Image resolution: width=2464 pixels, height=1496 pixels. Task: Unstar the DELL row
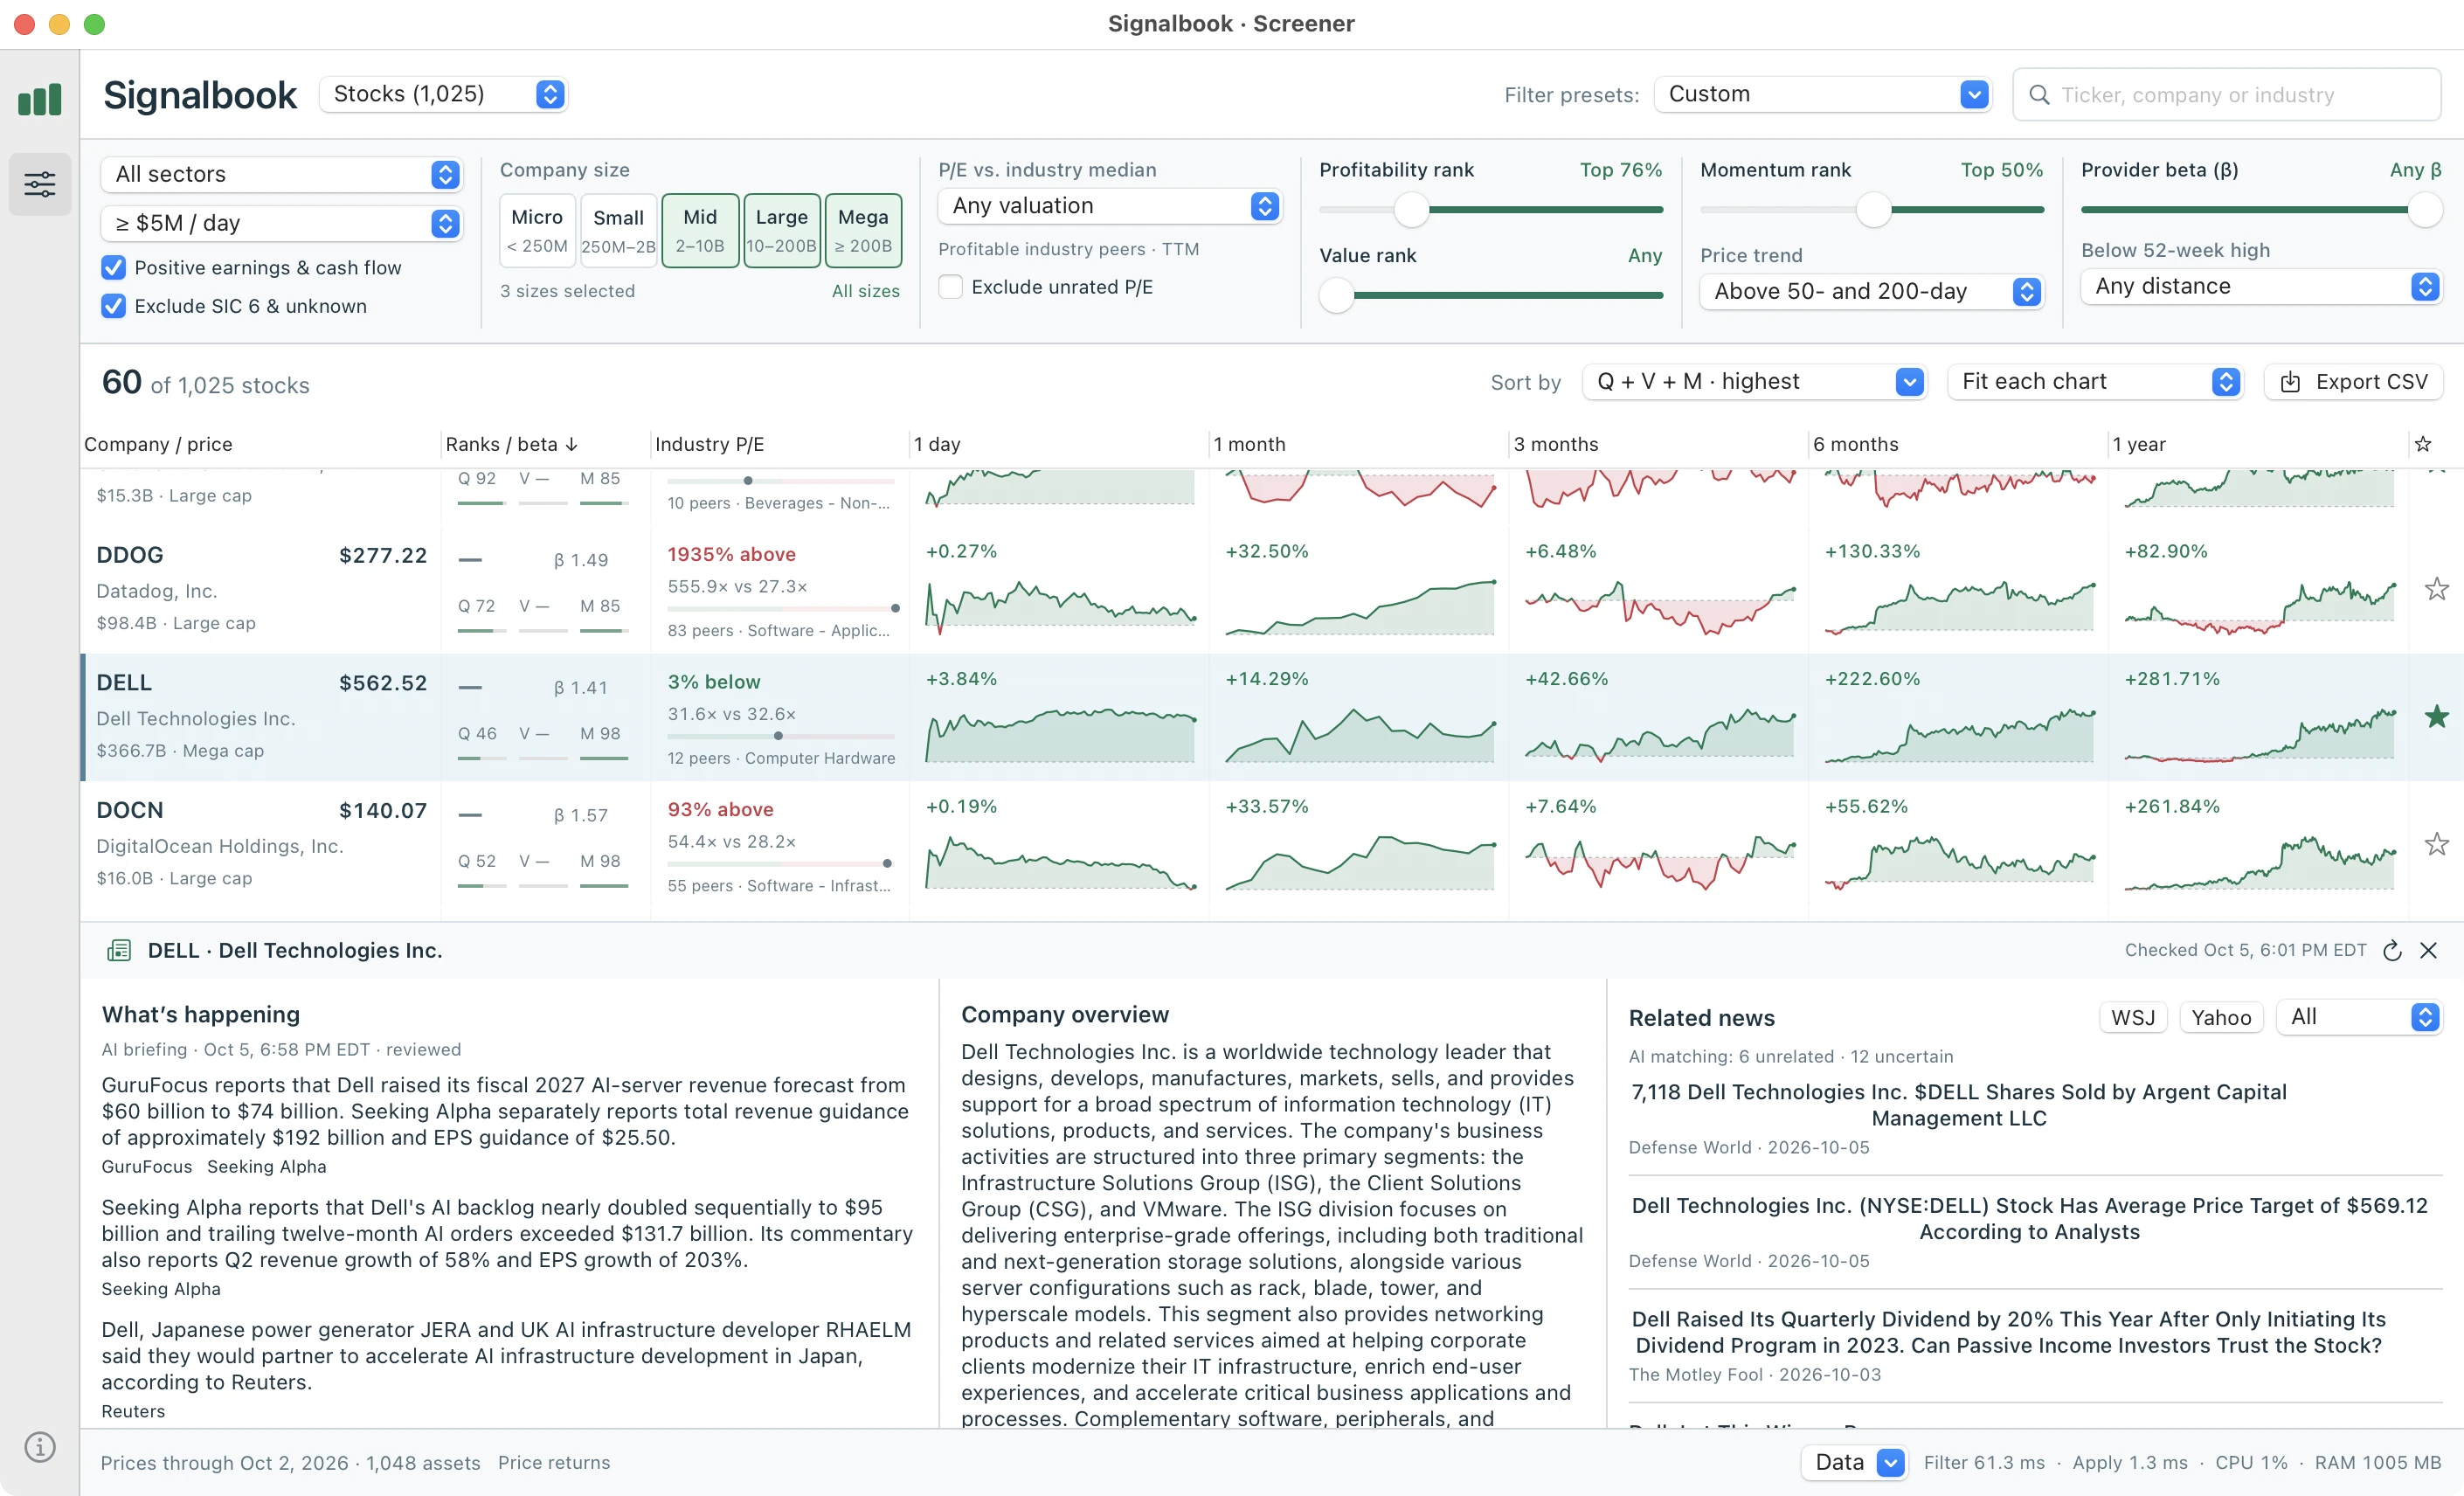(x=2436, y=716)
